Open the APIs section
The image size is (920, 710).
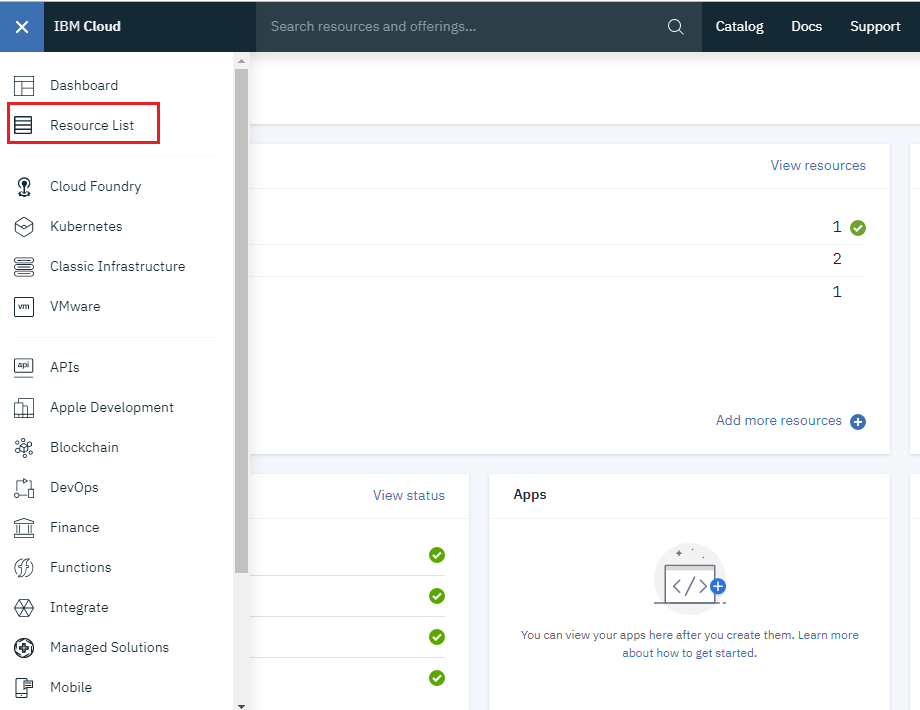66,367
